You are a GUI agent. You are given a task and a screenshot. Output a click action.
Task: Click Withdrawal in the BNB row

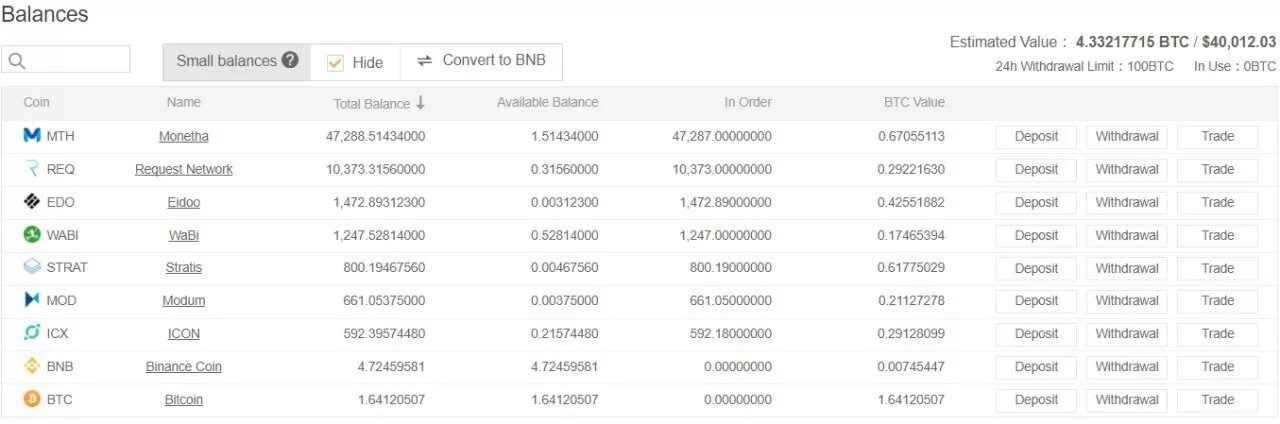[1127, 367]
